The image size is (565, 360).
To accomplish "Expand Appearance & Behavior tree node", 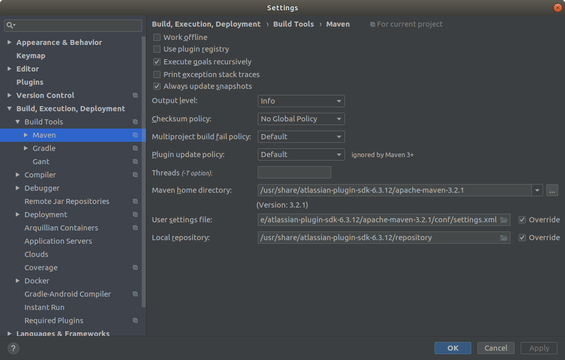I will pyautogui.click(x=9, y=42).
